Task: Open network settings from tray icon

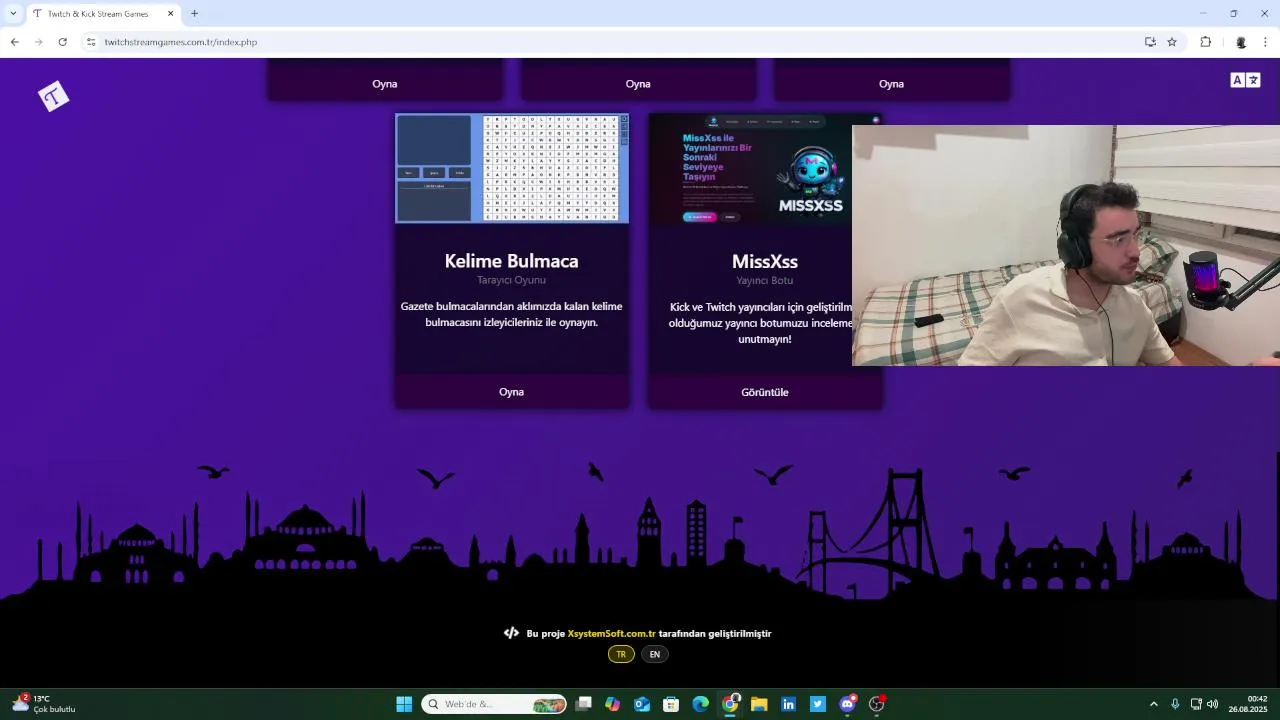Action: [1196, 704]
